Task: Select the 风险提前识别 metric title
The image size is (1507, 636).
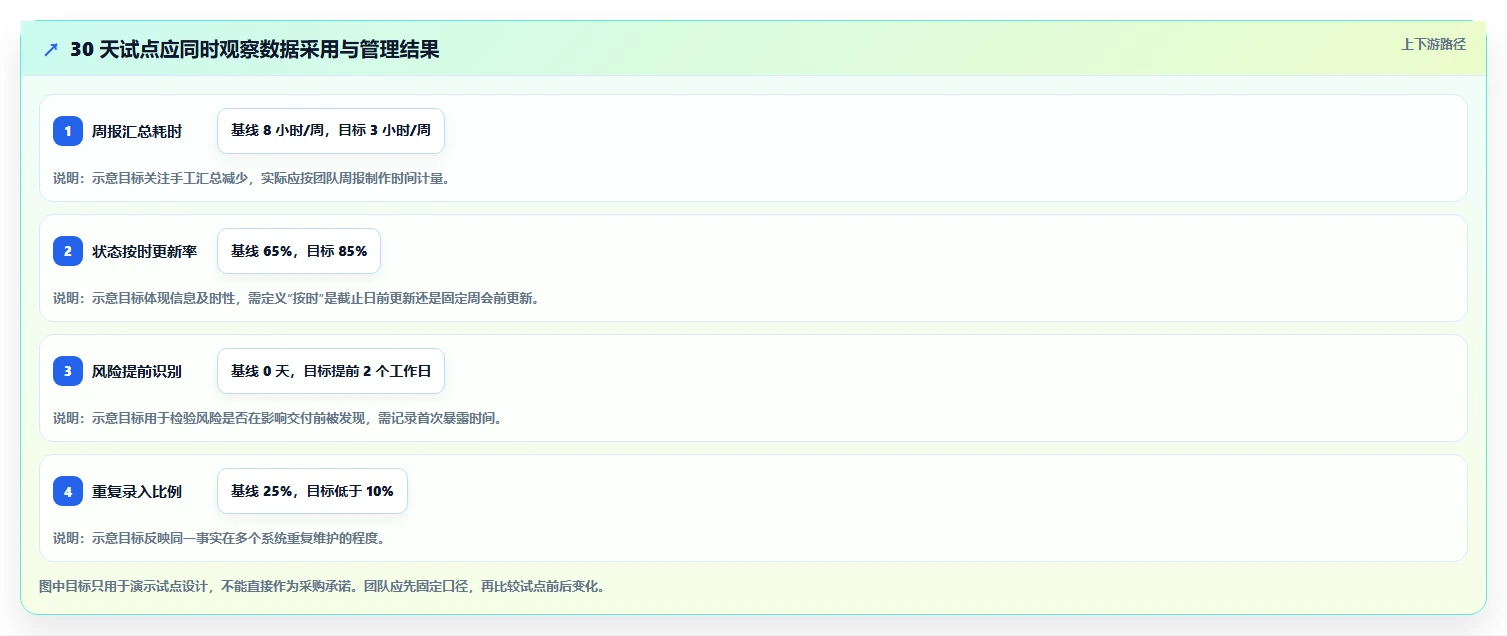Action: pos(137,372)
